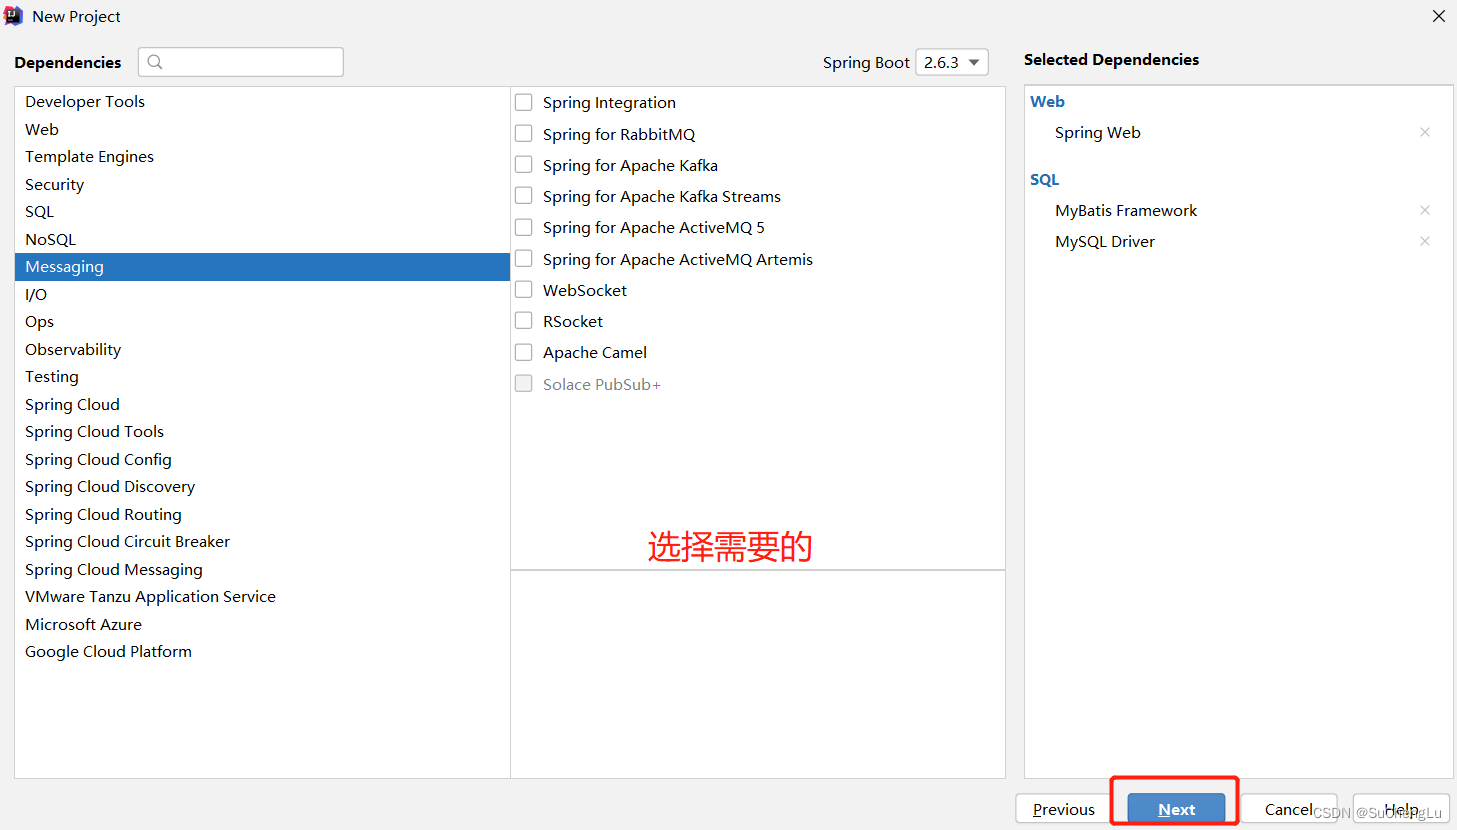Screen dimensions: 1457x830
Task: Click the disabled Solace PubSub+ checkbox
Action: (x=523, y=383)
